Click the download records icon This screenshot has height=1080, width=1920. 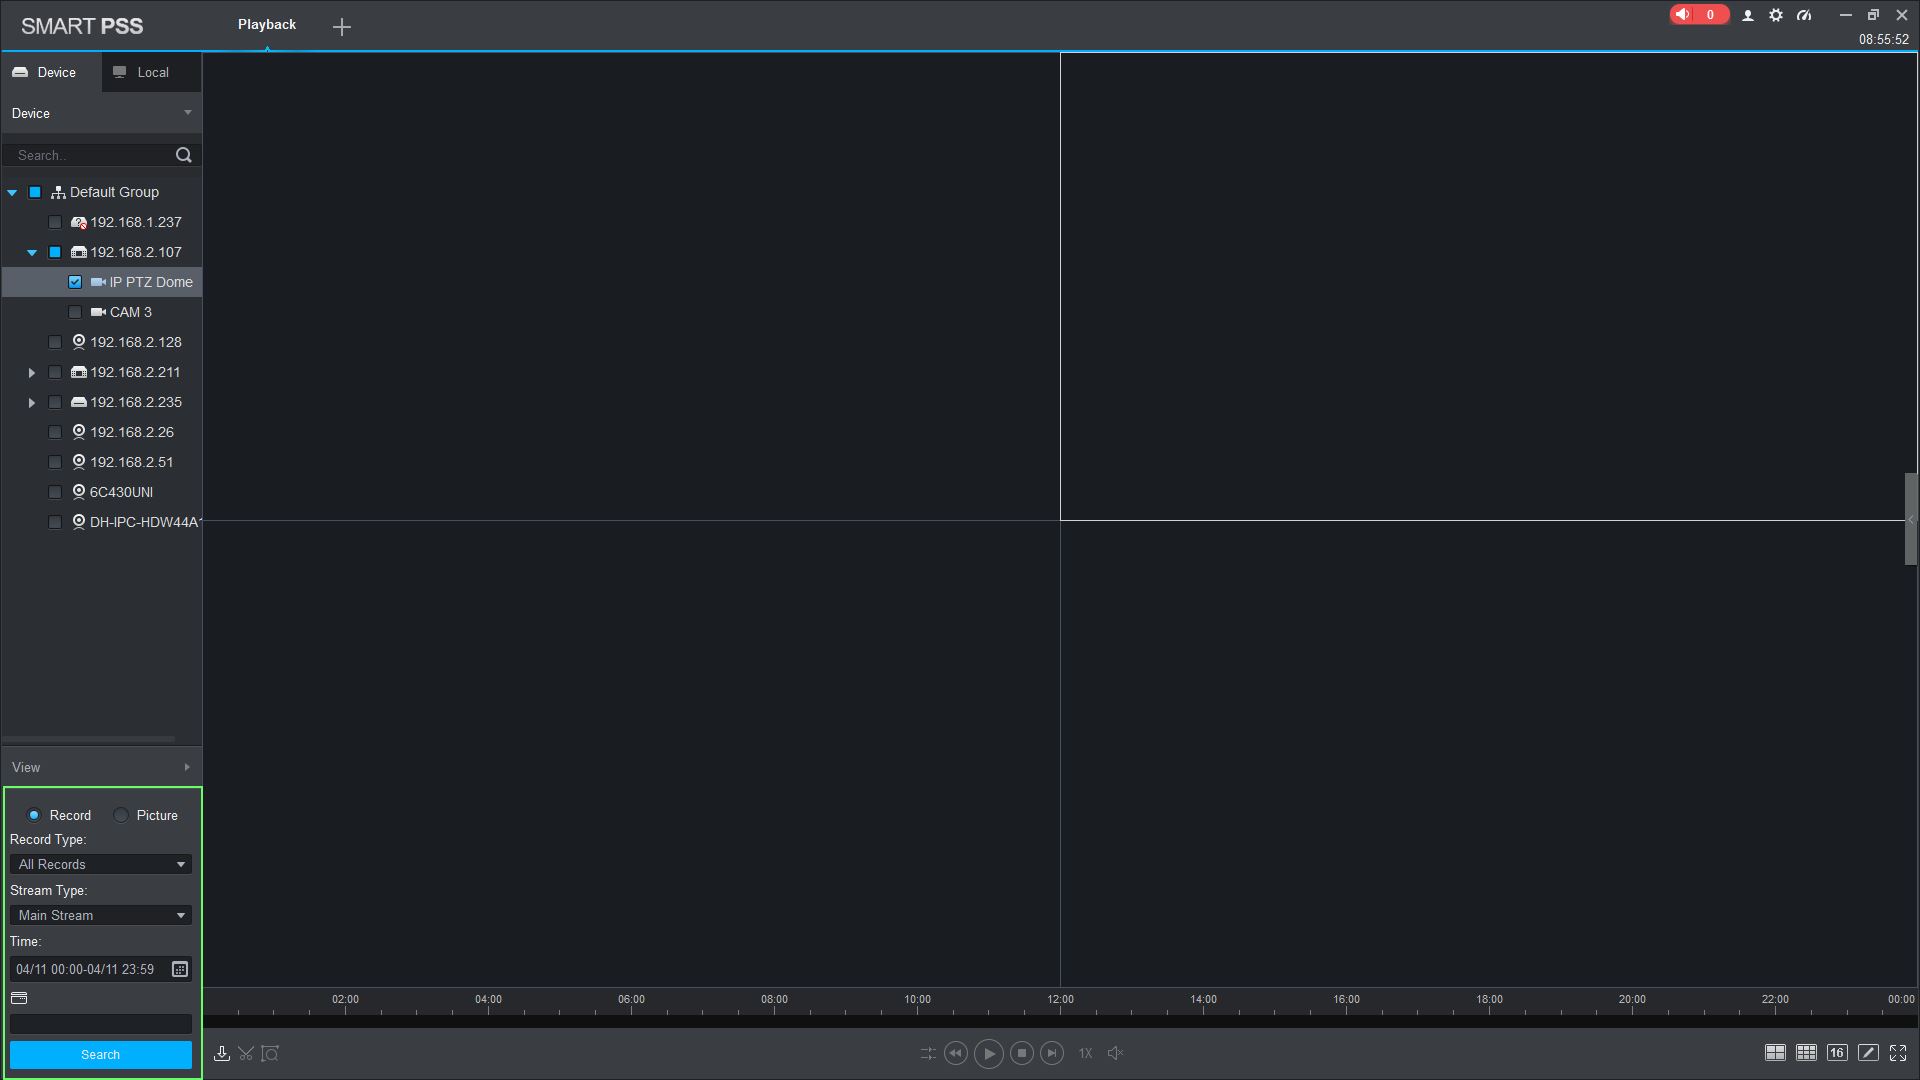click(222, 1053)
